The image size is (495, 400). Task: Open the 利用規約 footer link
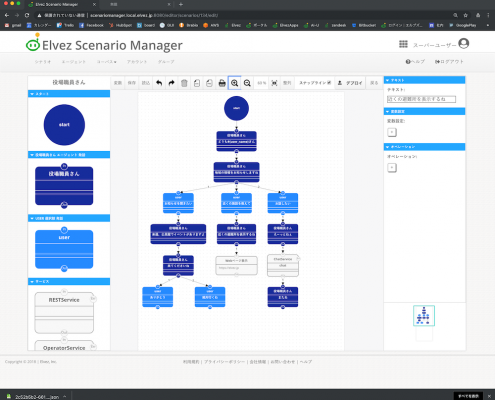tap(191, 362)
